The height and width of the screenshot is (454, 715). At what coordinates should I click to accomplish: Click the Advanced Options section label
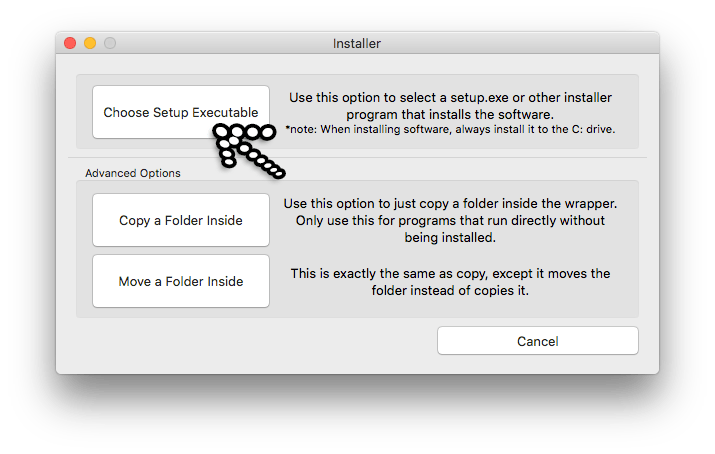pyautogui.click(x=133, y=173)
